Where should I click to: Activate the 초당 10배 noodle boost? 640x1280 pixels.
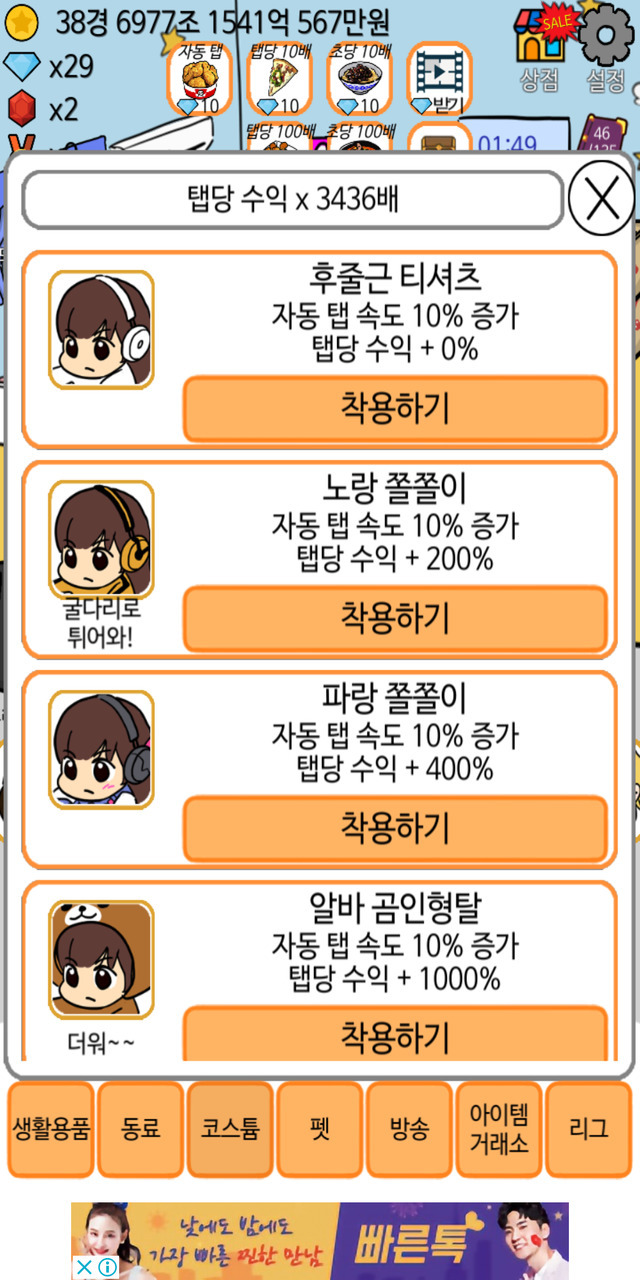pos(358,78)
